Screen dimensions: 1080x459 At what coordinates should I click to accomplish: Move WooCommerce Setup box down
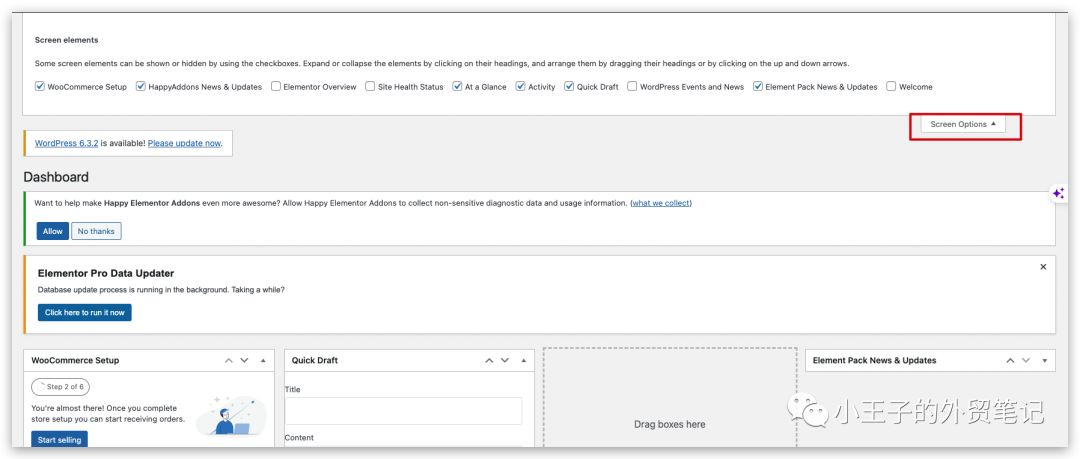(x=245, y=360)
